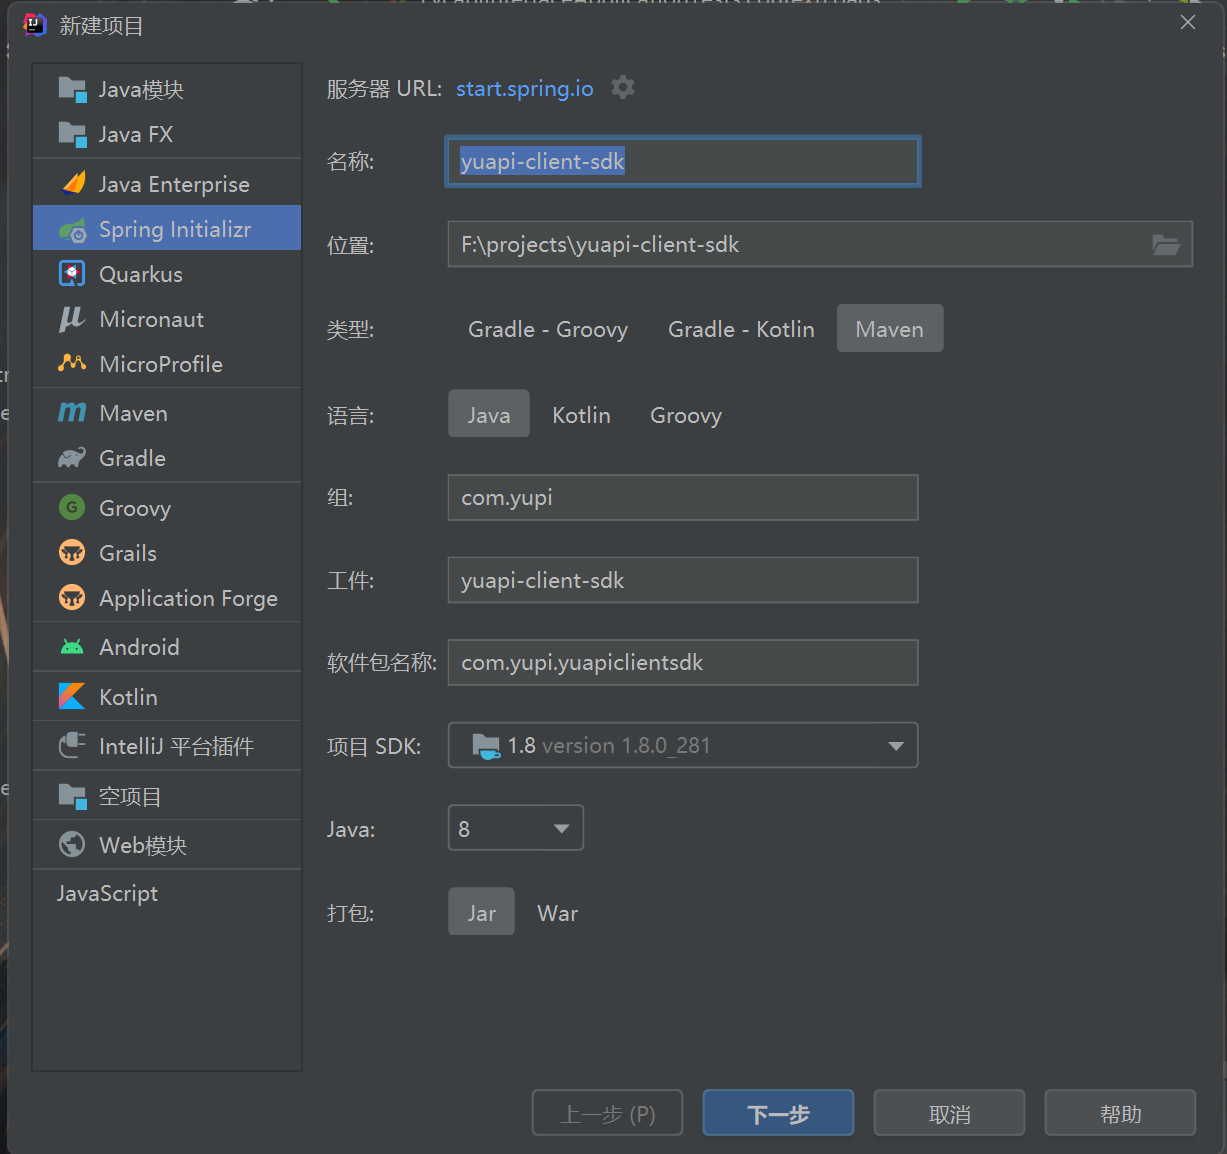Image resolution: width=1227 pixels, height=1154 pixels.
Task: Open the start.spring.io server link
Action: point(525,88)
